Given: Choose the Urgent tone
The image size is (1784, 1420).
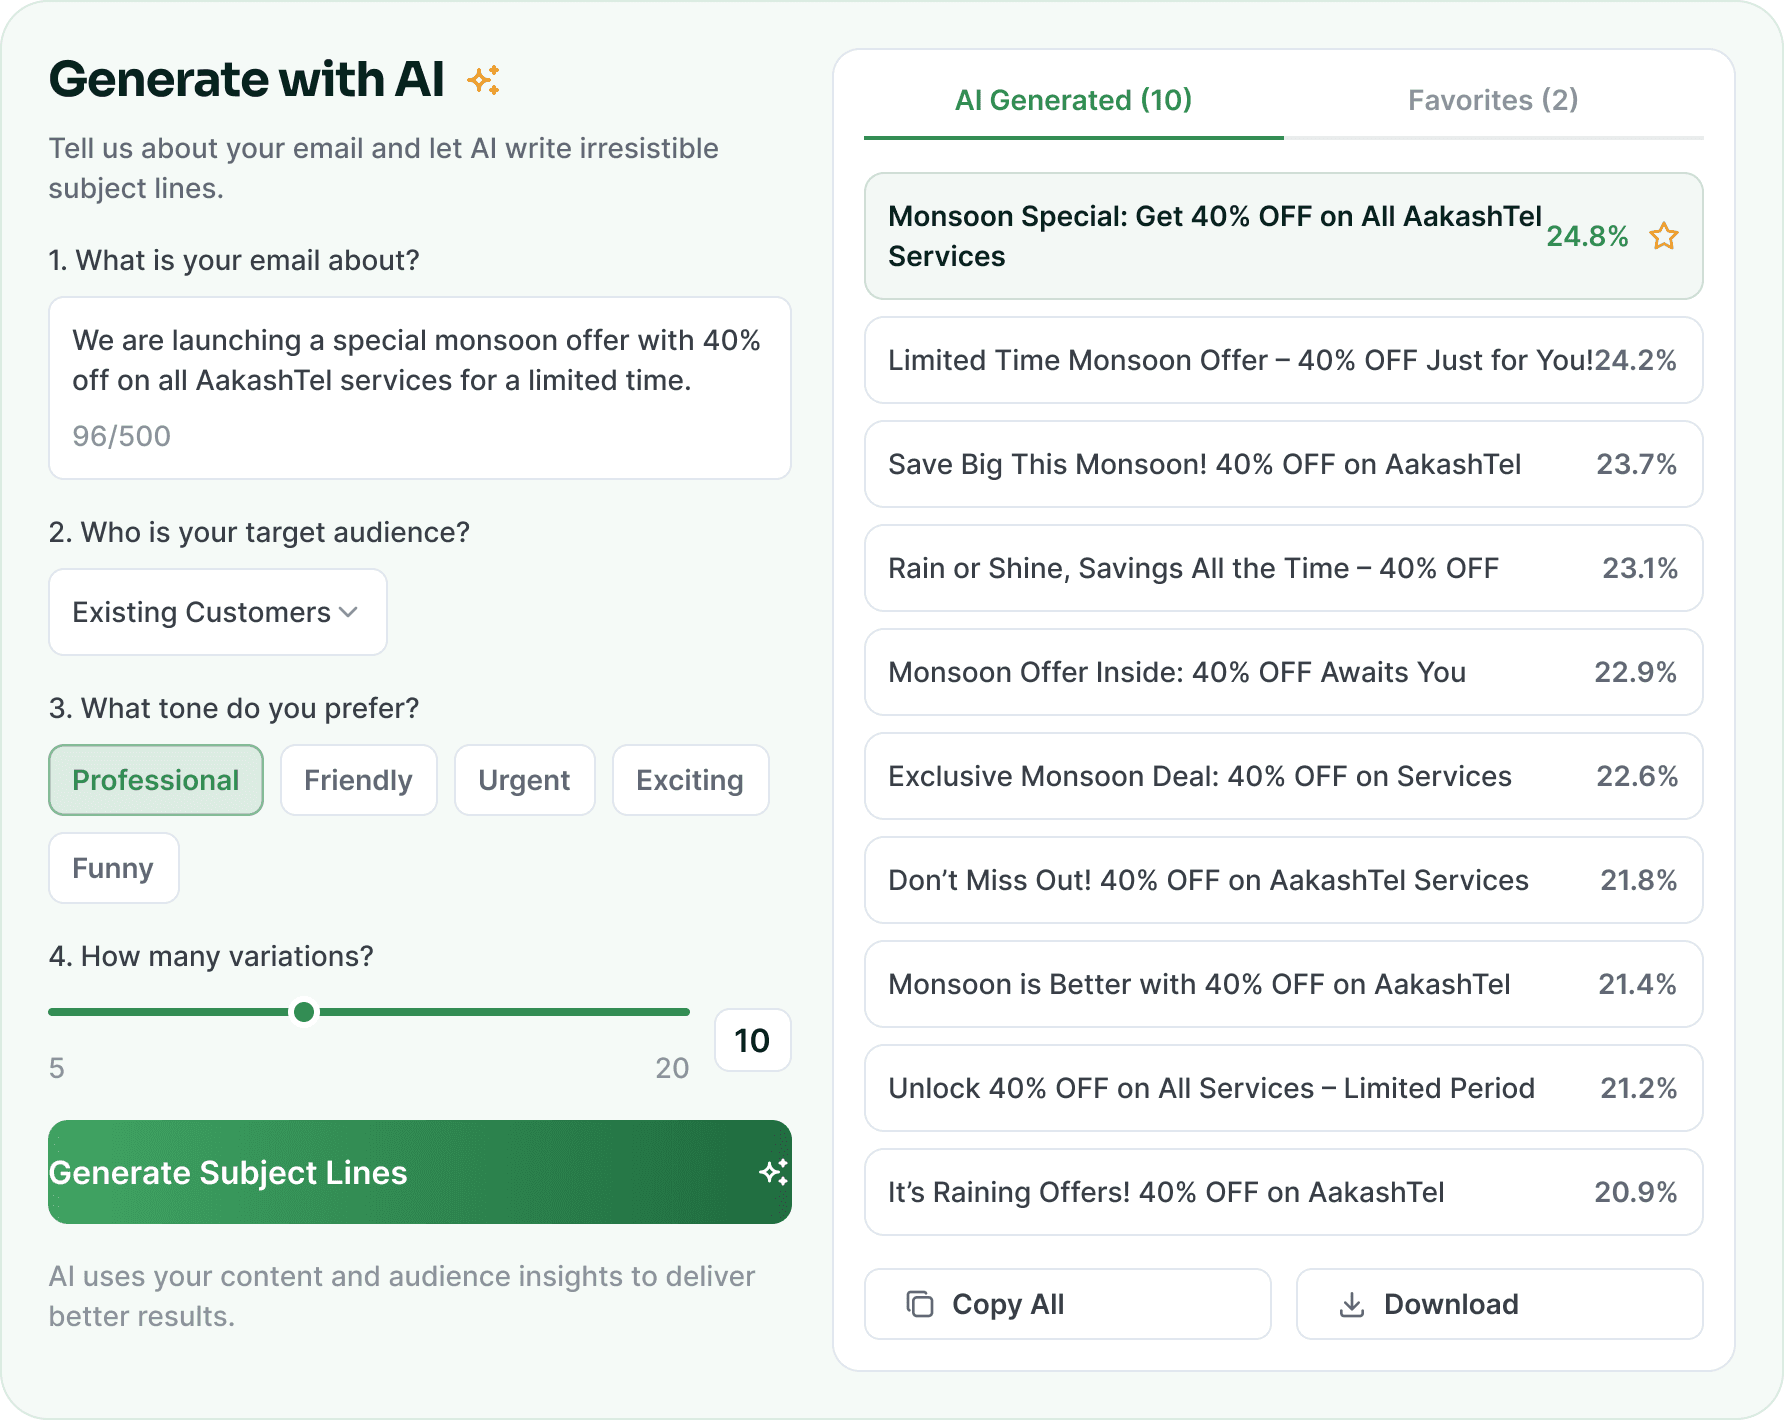Looking at the screenshot, I should (x=524, y=780).
